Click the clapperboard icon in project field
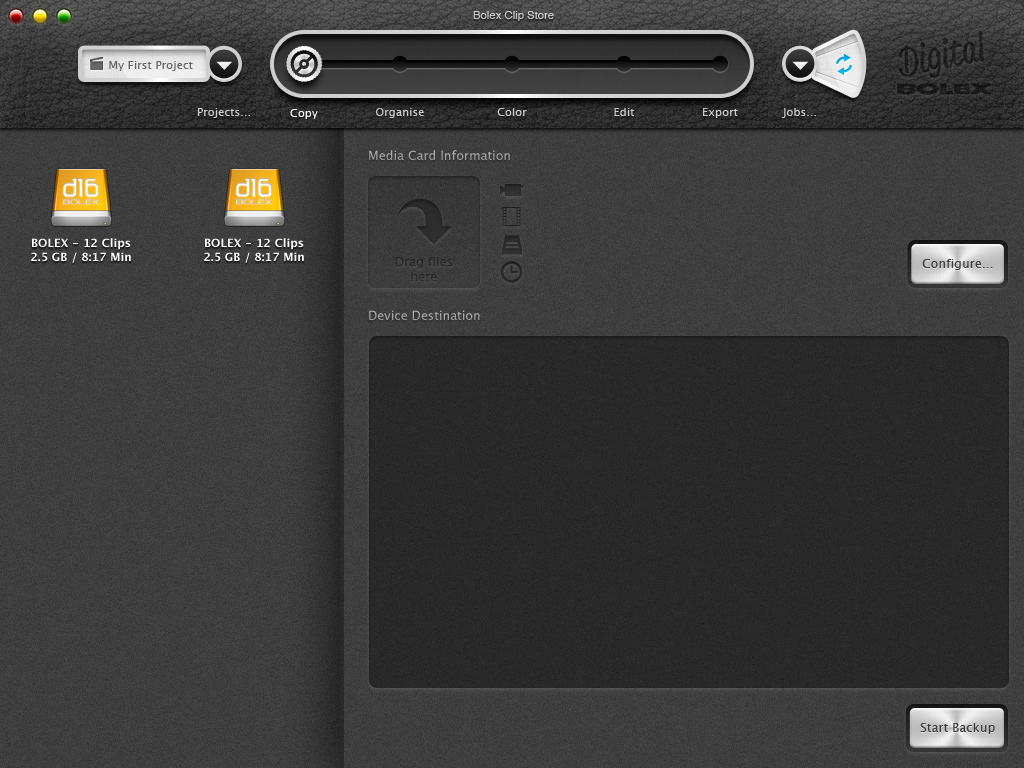The height and width of the screenshot is (768, 1024). click(97, 64)
